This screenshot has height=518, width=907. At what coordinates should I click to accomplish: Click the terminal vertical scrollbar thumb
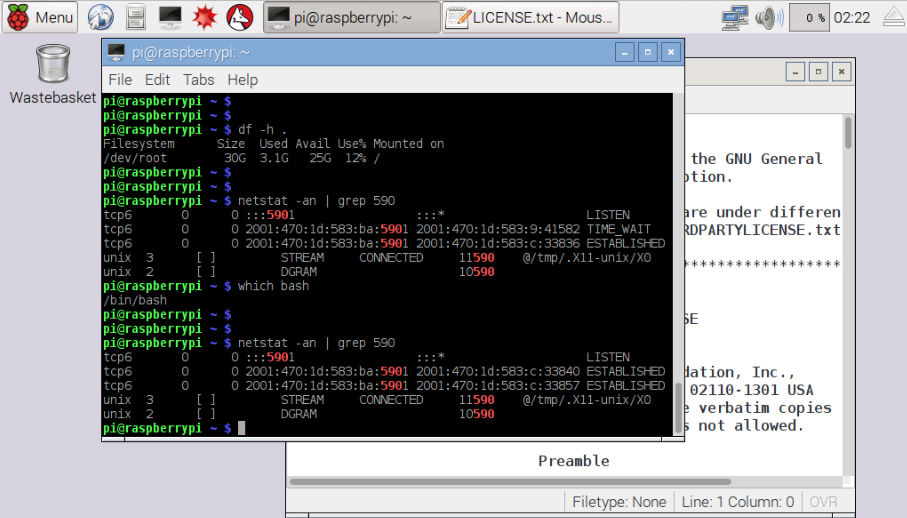click(x=679, y=408)
